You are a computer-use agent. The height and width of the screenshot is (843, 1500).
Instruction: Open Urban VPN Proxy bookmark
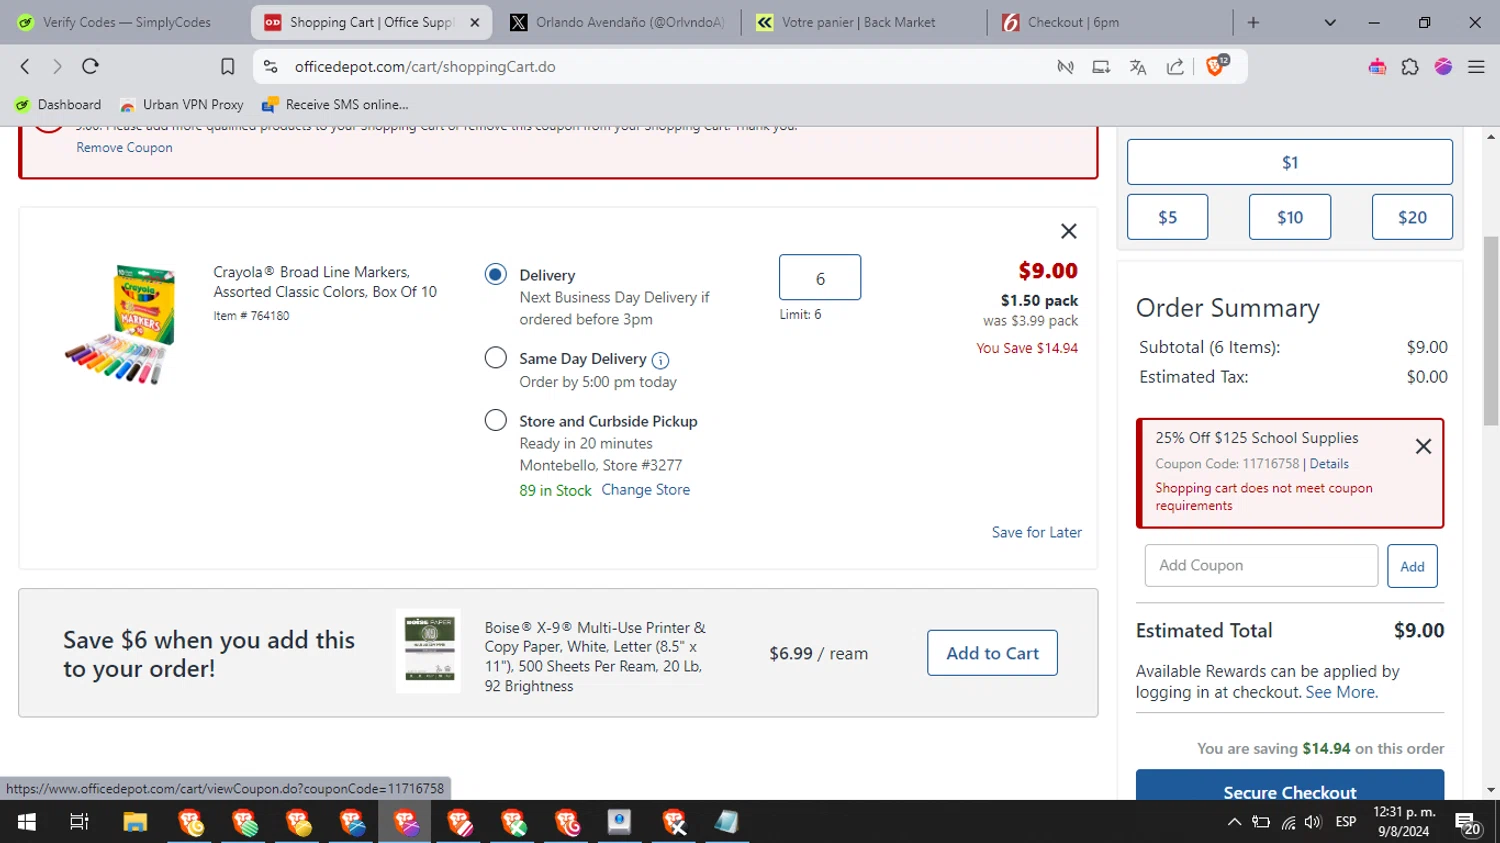[181, 104]
